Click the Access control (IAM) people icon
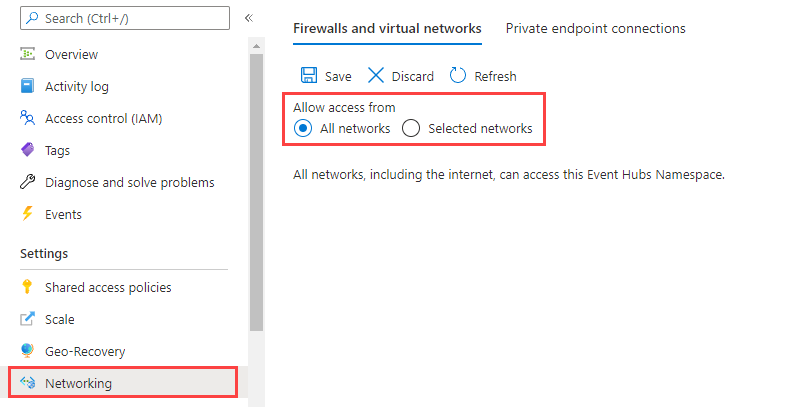This screenshot has width=800, height=407. click(28, 118)
